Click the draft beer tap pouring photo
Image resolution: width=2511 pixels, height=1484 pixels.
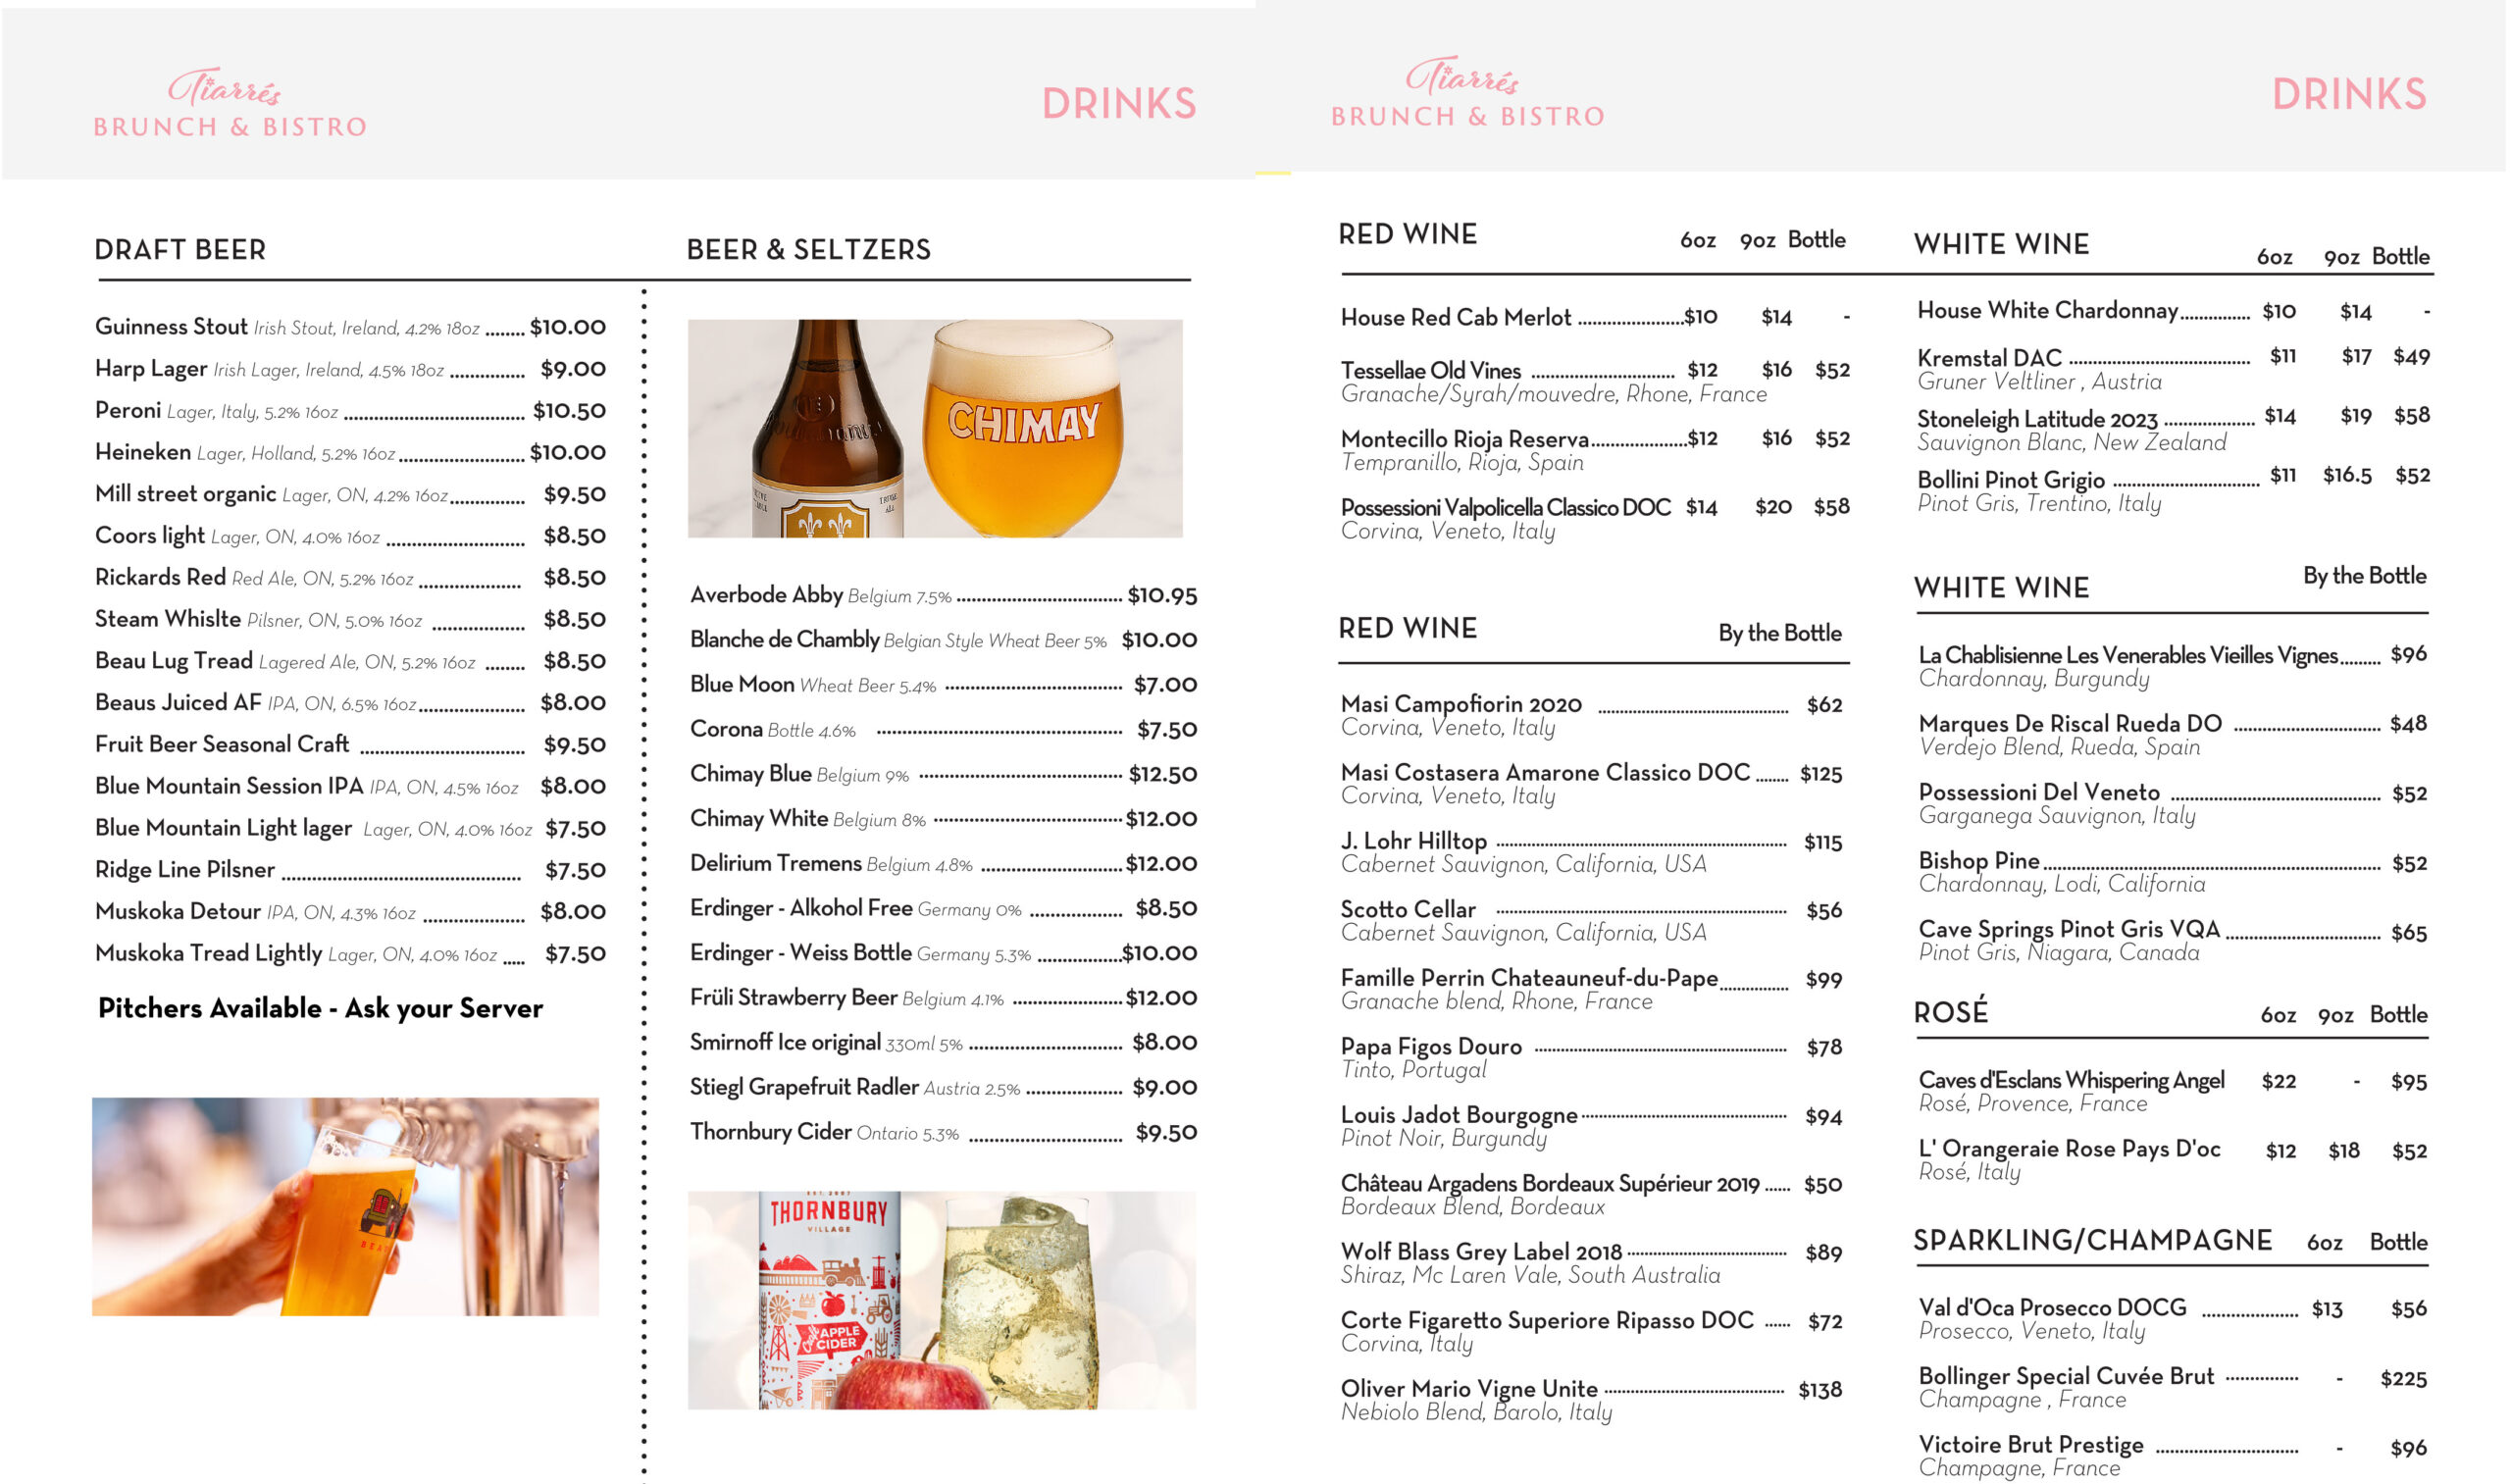click(x=346, y=1207)
